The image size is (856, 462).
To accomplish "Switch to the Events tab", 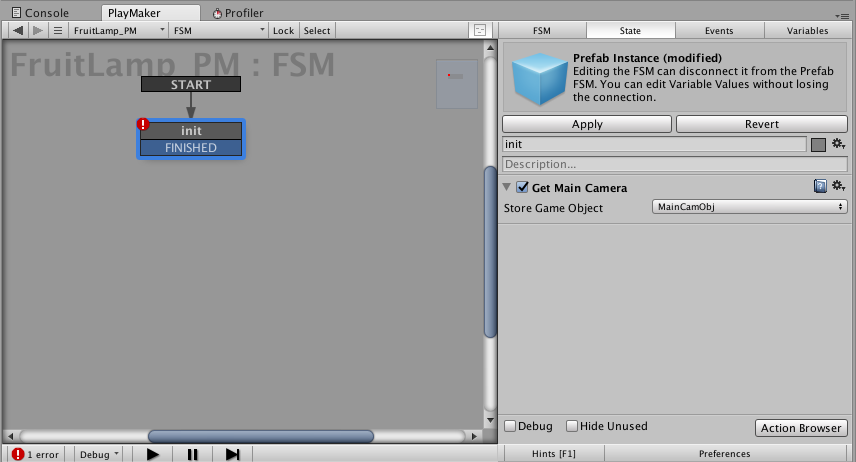I will (x=719, y=31).
